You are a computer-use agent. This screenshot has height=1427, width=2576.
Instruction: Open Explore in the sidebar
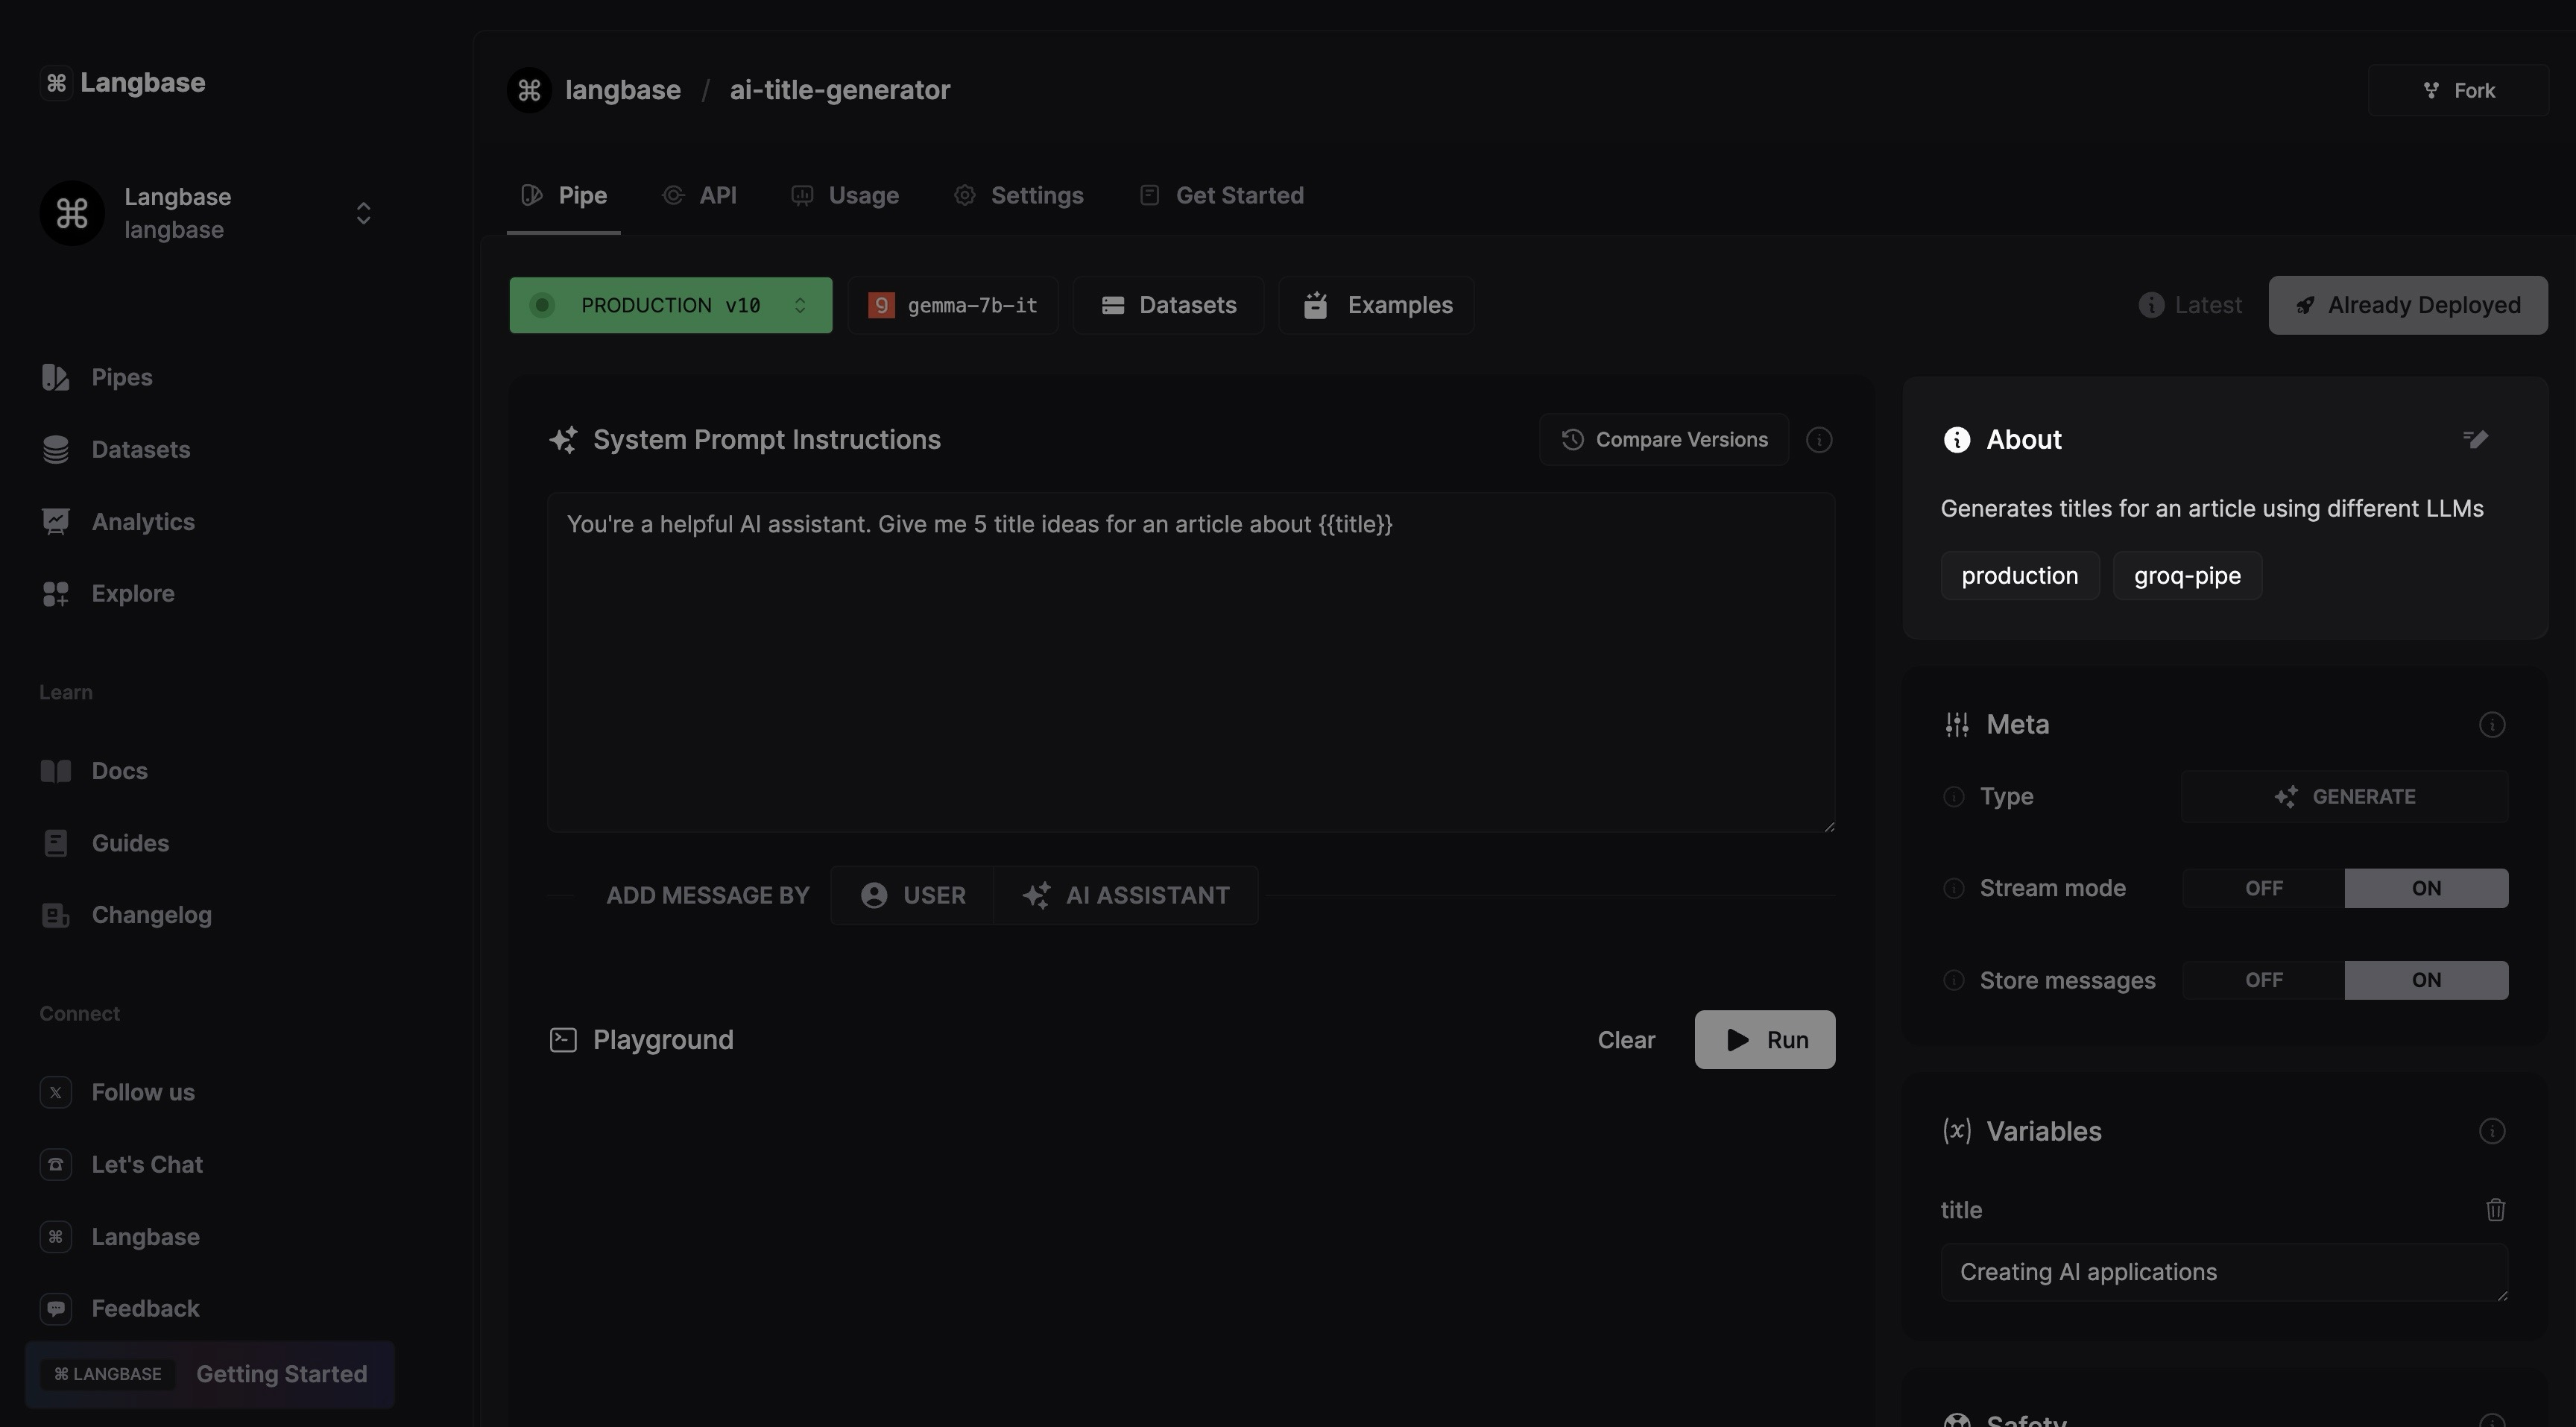coord(132,594)
